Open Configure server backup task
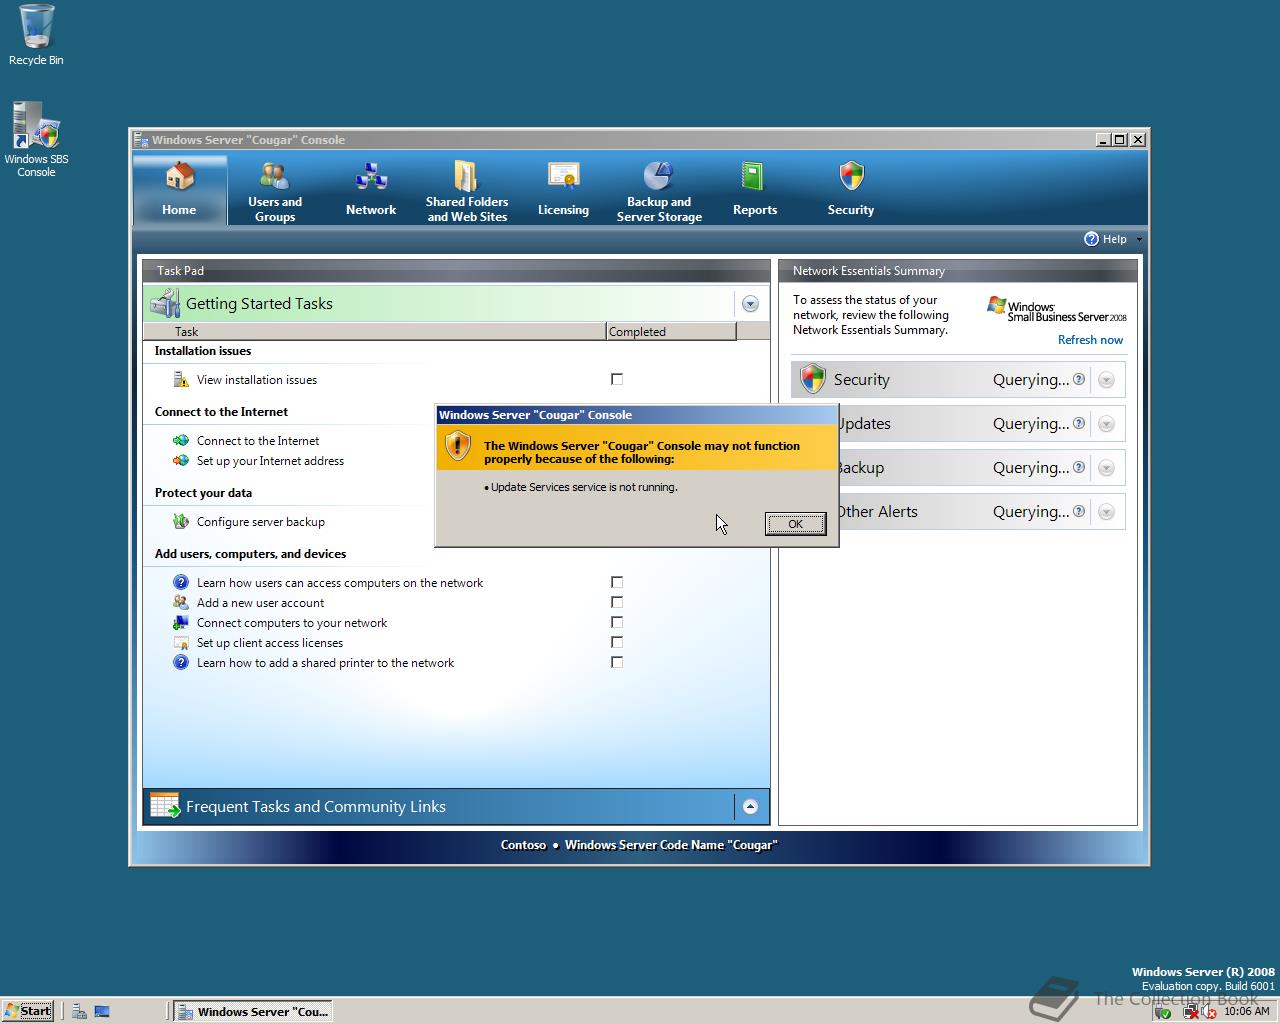This screenshot has width=1280, height=1024. coord(261,522)
